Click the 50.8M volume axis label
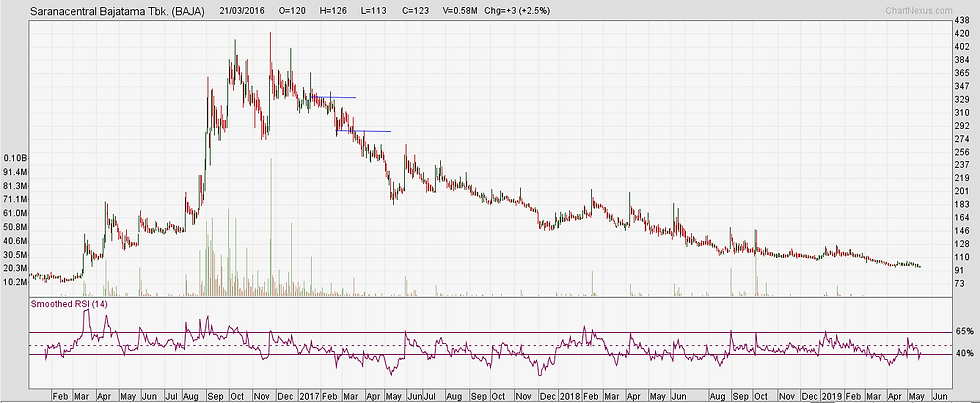 pos(16,227)
